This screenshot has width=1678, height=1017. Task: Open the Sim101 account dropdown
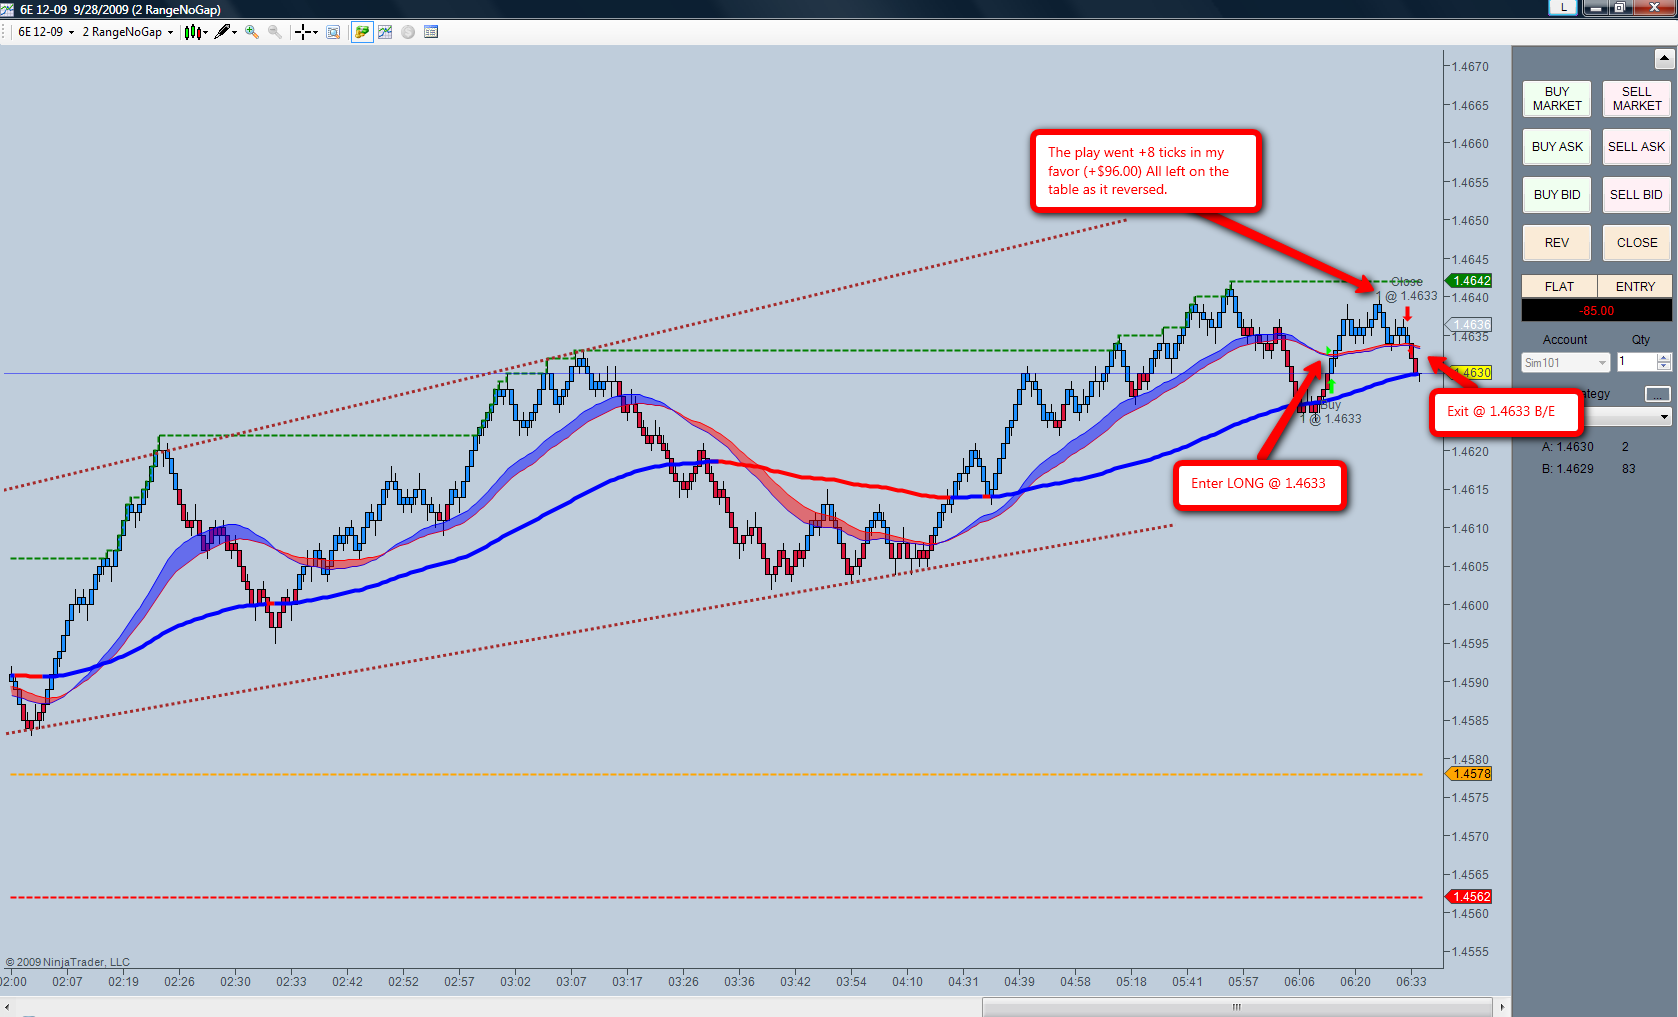1565,363
